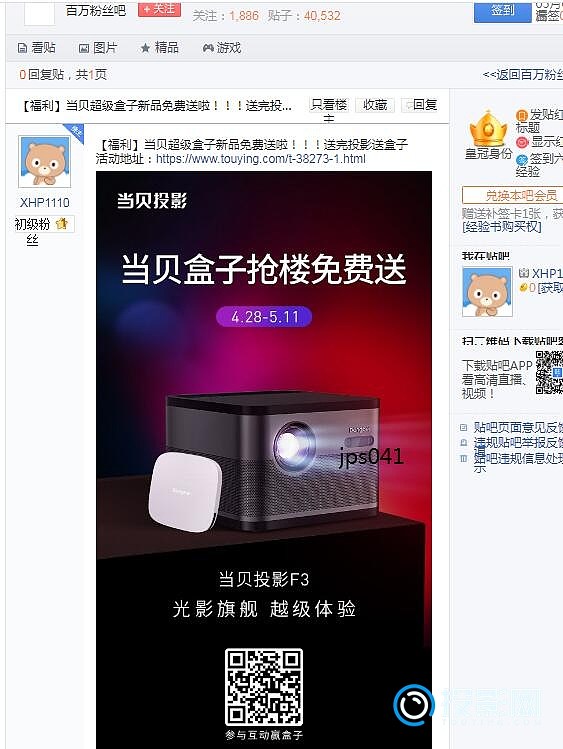The width and height of the screenshot is (563, 749).
Task: Click the sidebar bear avatar thumbnail
Action: tap(487, 292)
